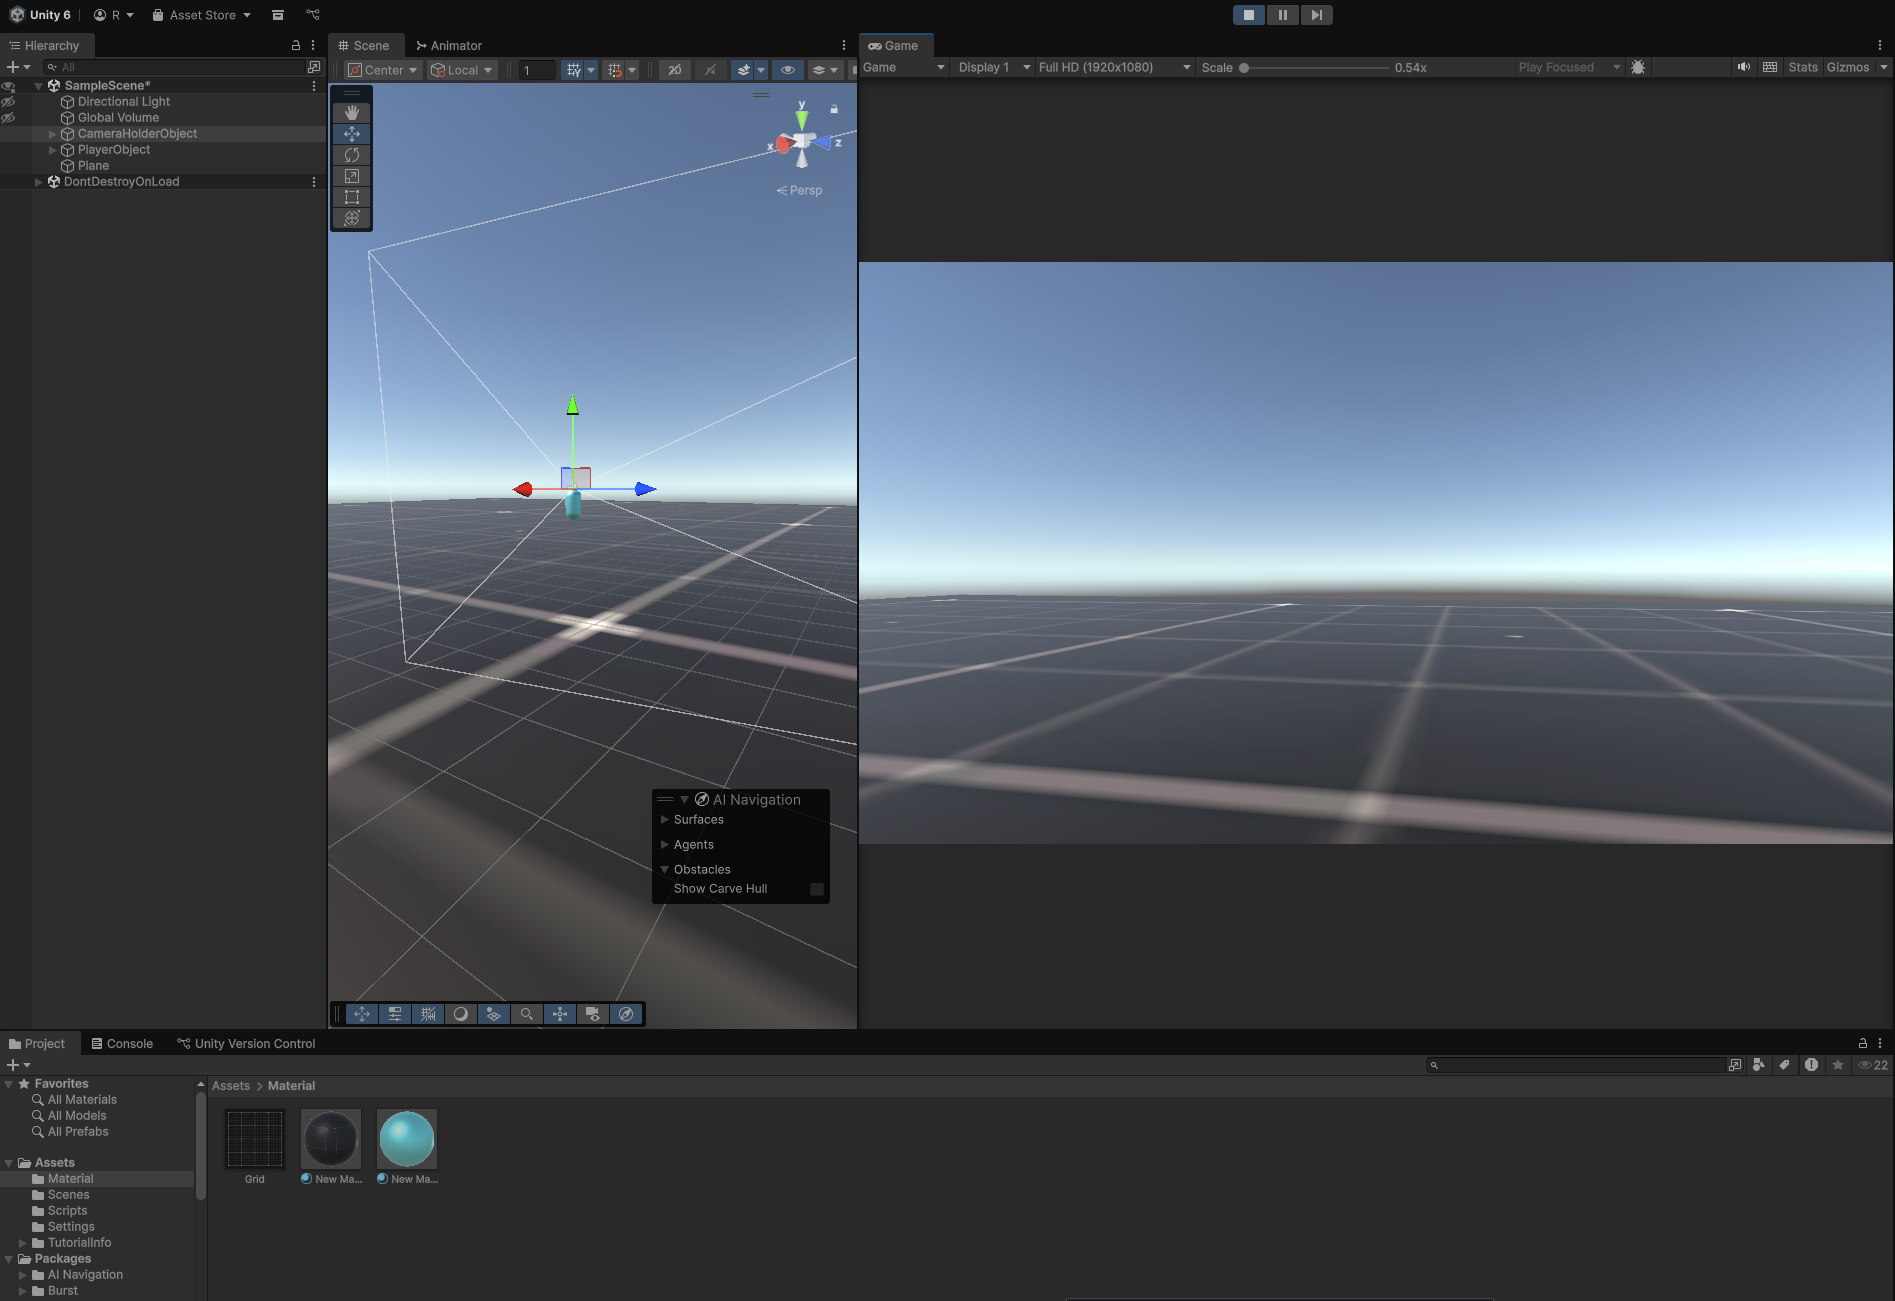Toggle Scene view lock icon near gizmo
The image size is (1895, 1301).
[834, 109]
